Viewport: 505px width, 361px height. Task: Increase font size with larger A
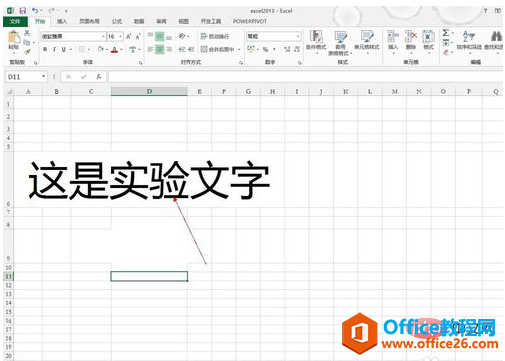[129, 36]
